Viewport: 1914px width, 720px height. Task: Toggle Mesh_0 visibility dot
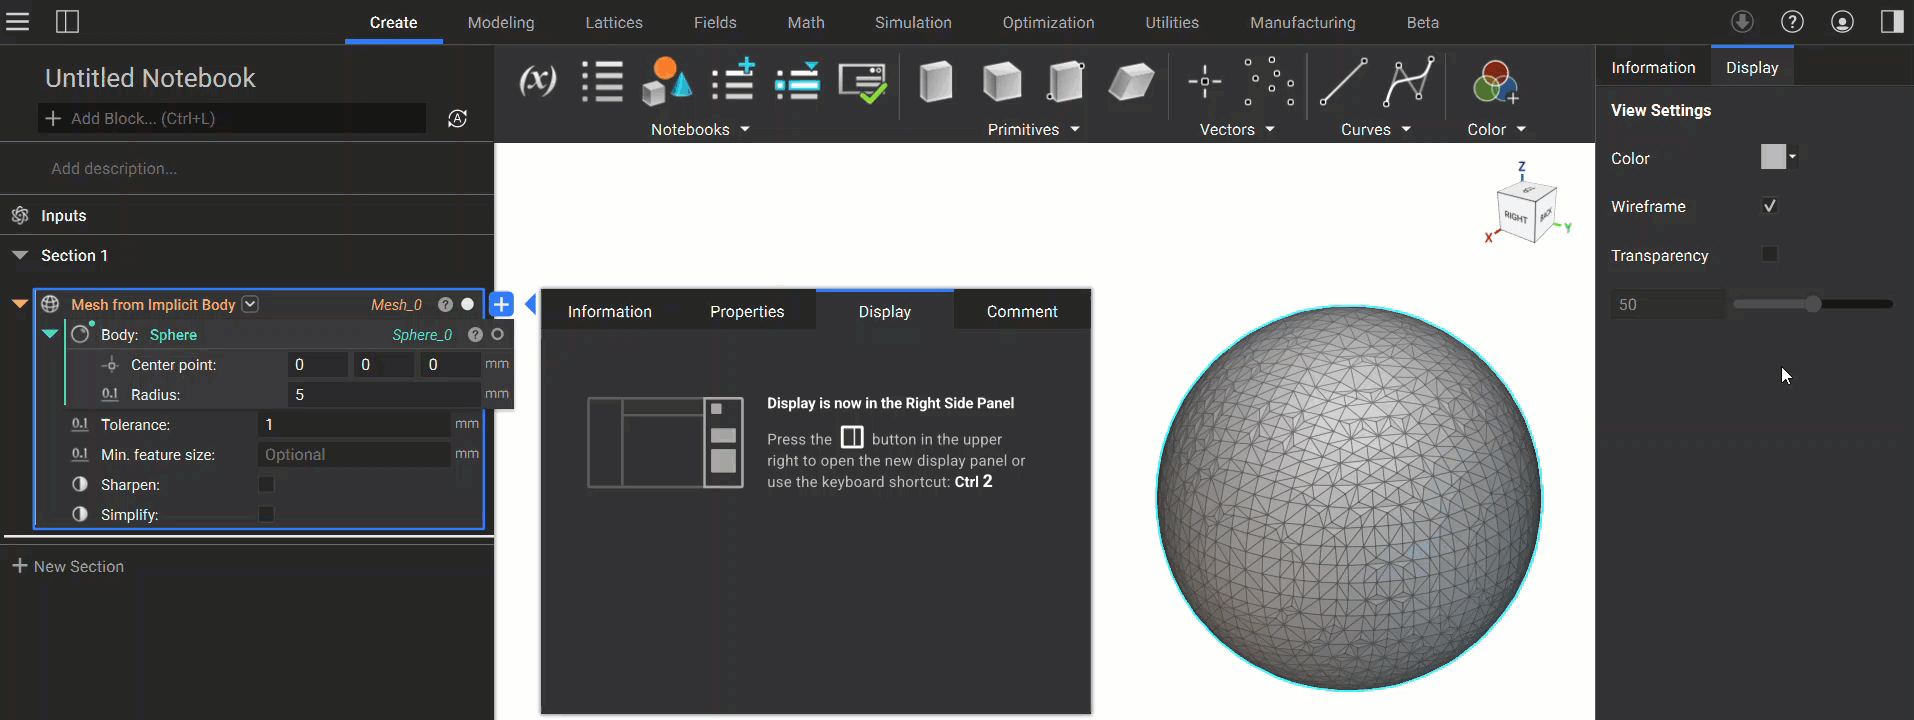[467, 304]
